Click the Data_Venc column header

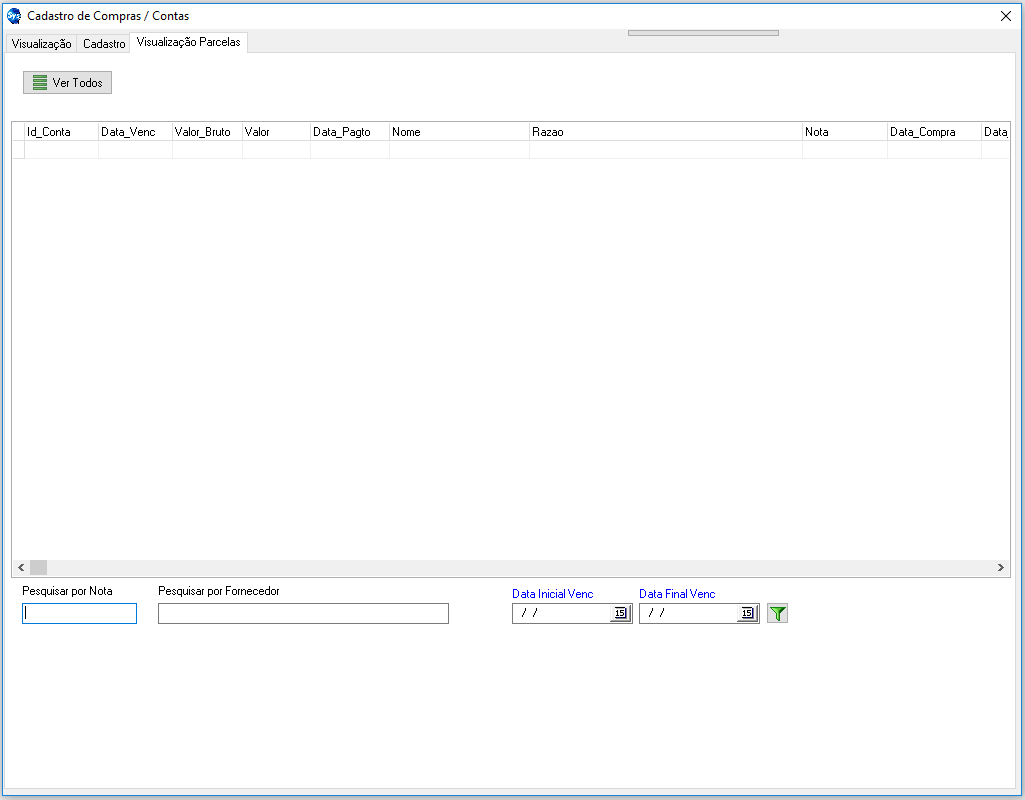(134, 132)
